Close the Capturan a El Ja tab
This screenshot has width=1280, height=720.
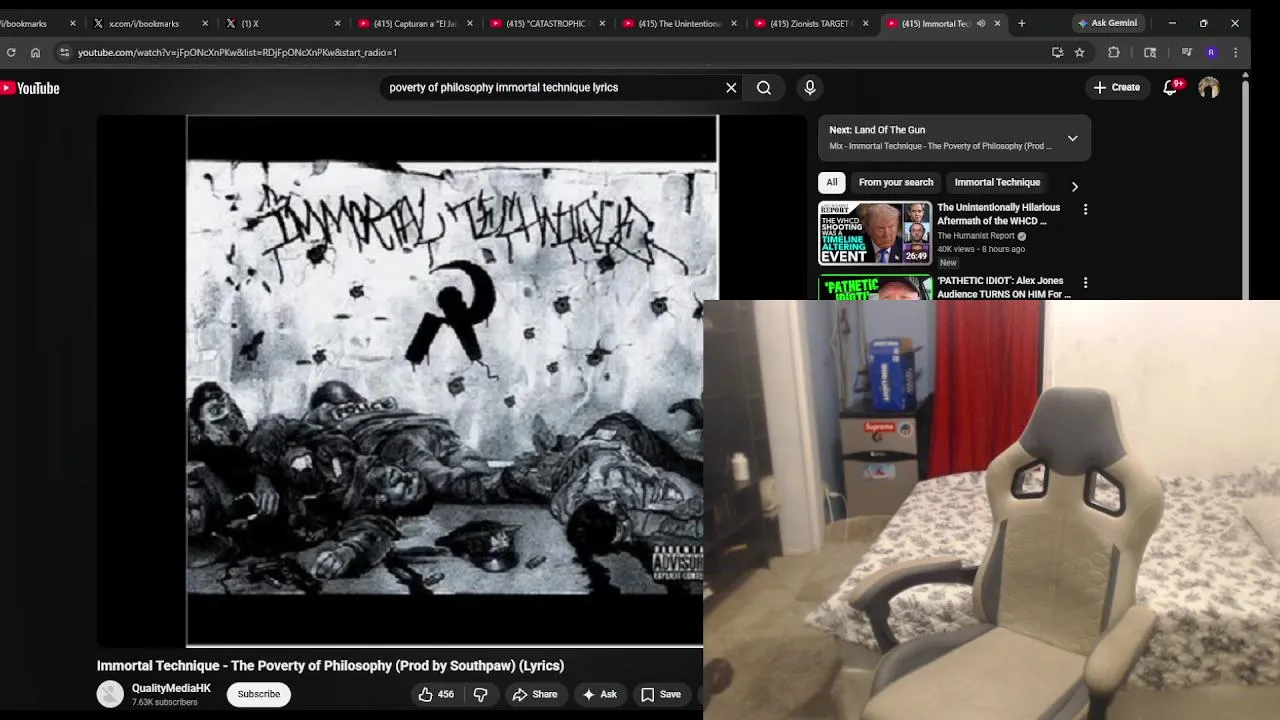(469, 23)
